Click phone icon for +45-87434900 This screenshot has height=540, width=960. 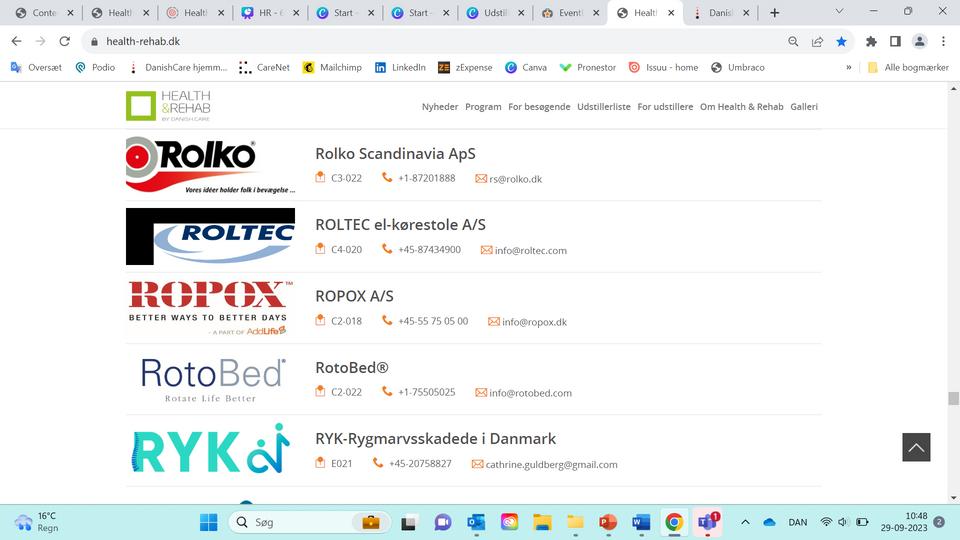click(387, 249)
